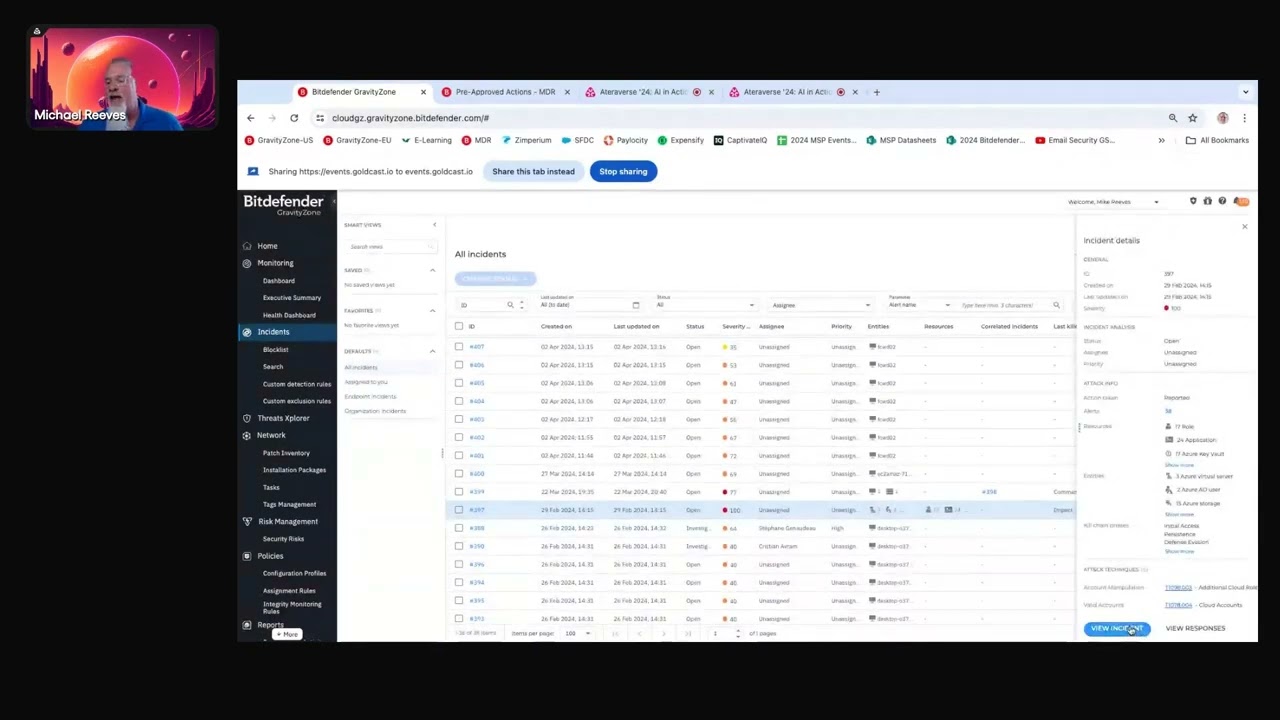This screenshot has width=1280, height=720.
Task: Click the Incidents section icon
Action: click(247, 332)
